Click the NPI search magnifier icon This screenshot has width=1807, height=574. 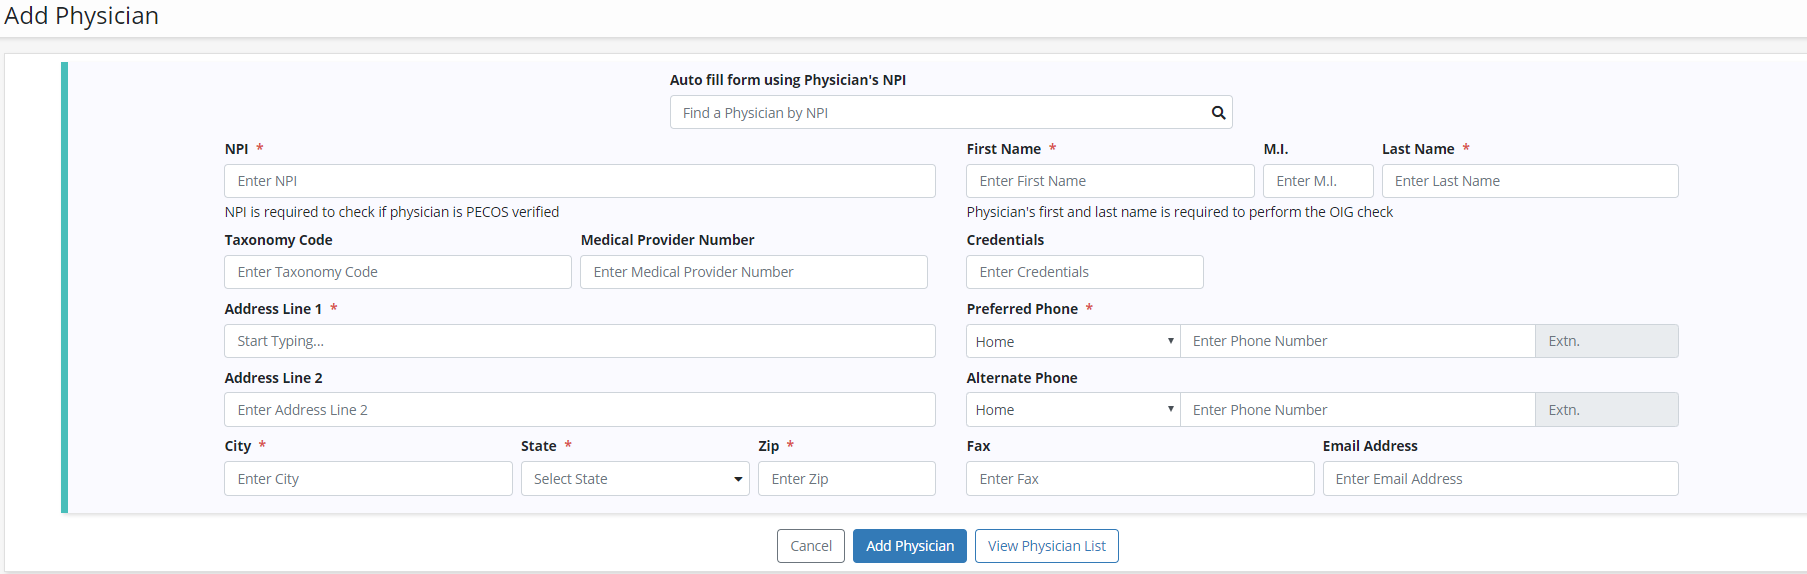tap(1218, 113)
